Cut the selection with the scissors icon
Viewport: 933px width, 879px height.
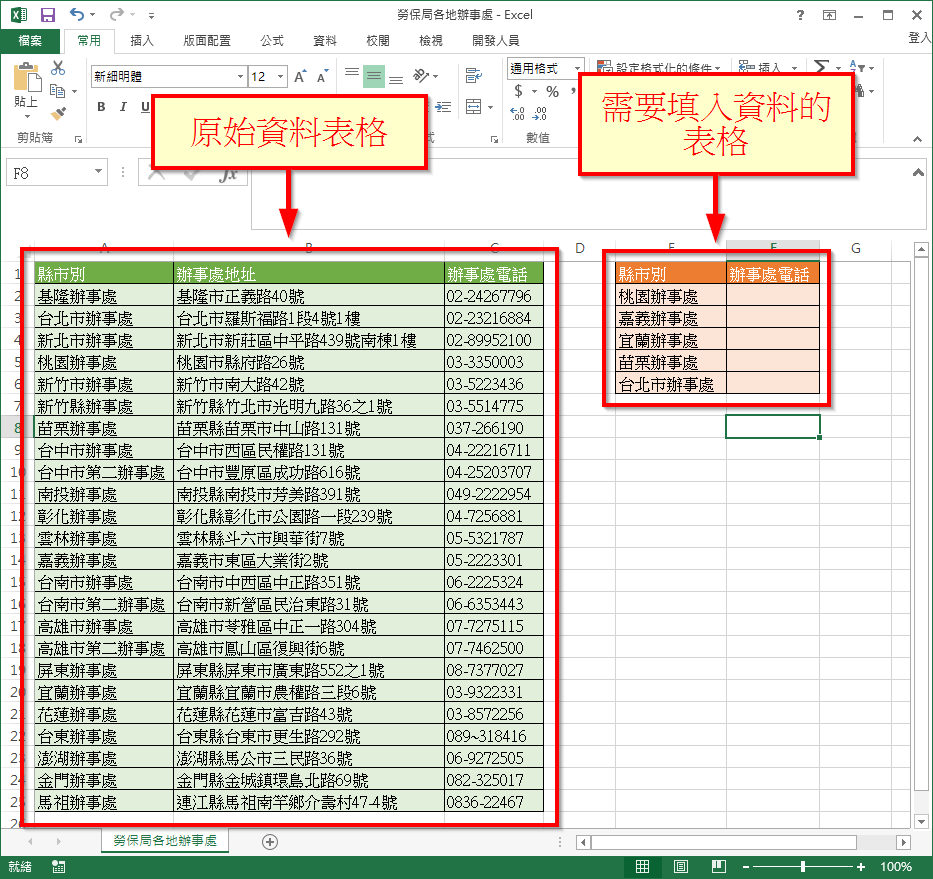pos(57,67)
